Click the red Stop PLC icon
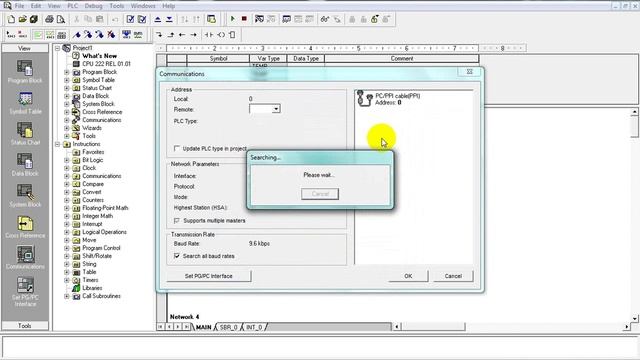This screenshot has width=640, height=360. (x=244, y=19)
